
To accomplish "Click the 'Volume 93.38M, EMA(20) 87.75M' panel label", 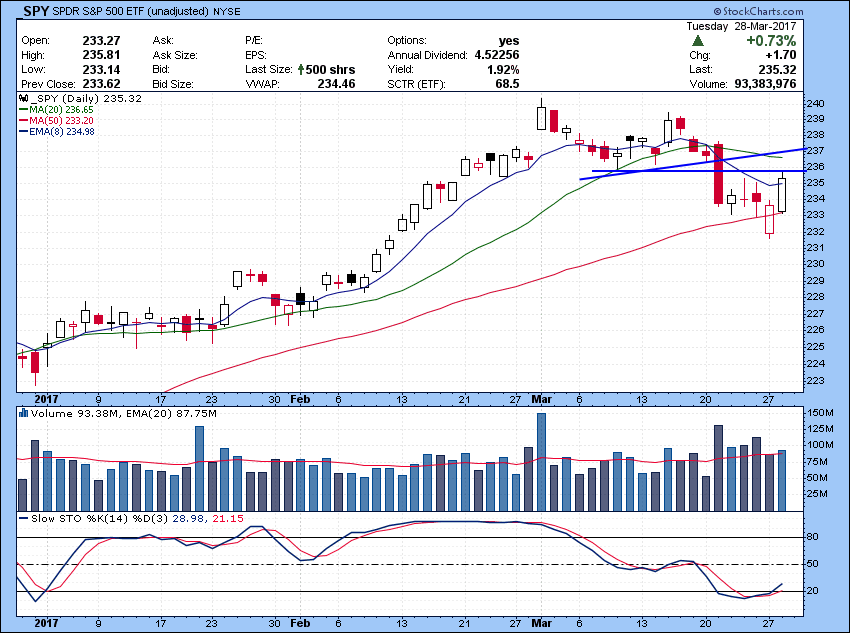I will (124, 414).
